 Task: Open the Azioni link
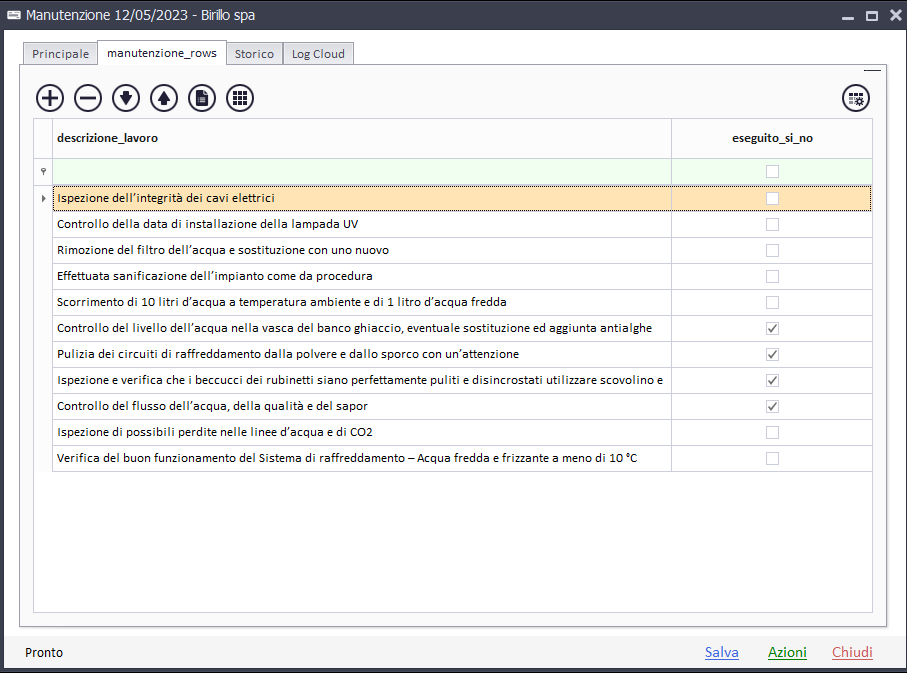click(x=787, y=652)
